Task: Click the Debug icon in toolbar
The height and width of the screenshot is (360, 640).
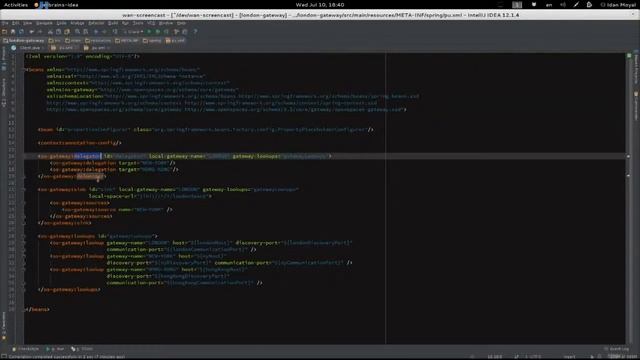Action: coord(157,32)
